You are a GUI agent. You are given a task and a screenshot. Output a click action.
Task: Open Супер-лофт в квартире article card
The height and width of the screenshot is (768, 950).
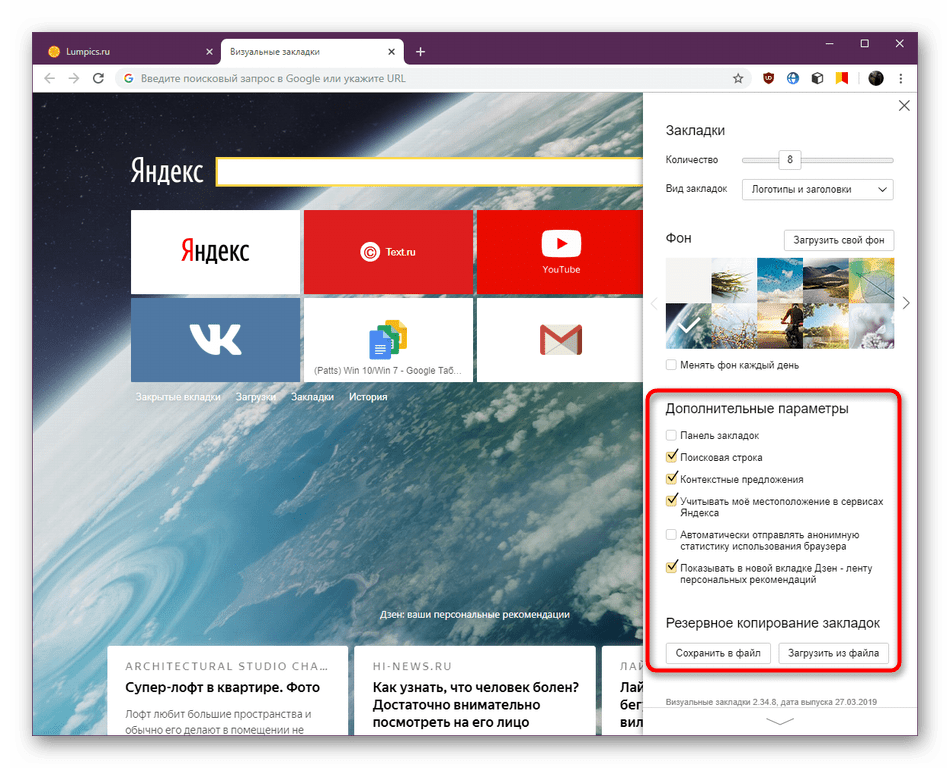tap(228, 690)
